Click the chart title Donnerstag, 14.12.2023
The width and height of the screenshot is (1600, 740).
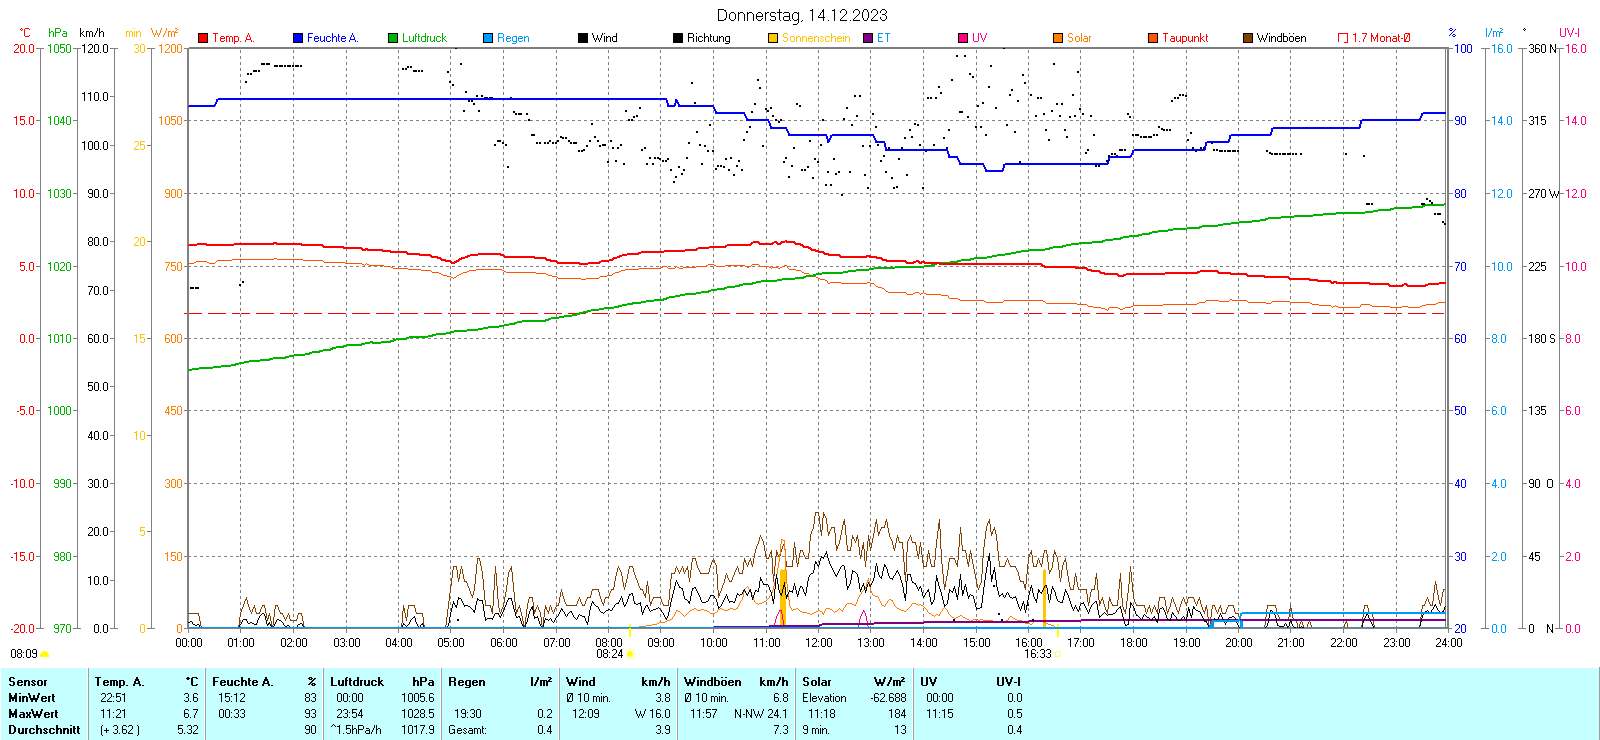801,15
